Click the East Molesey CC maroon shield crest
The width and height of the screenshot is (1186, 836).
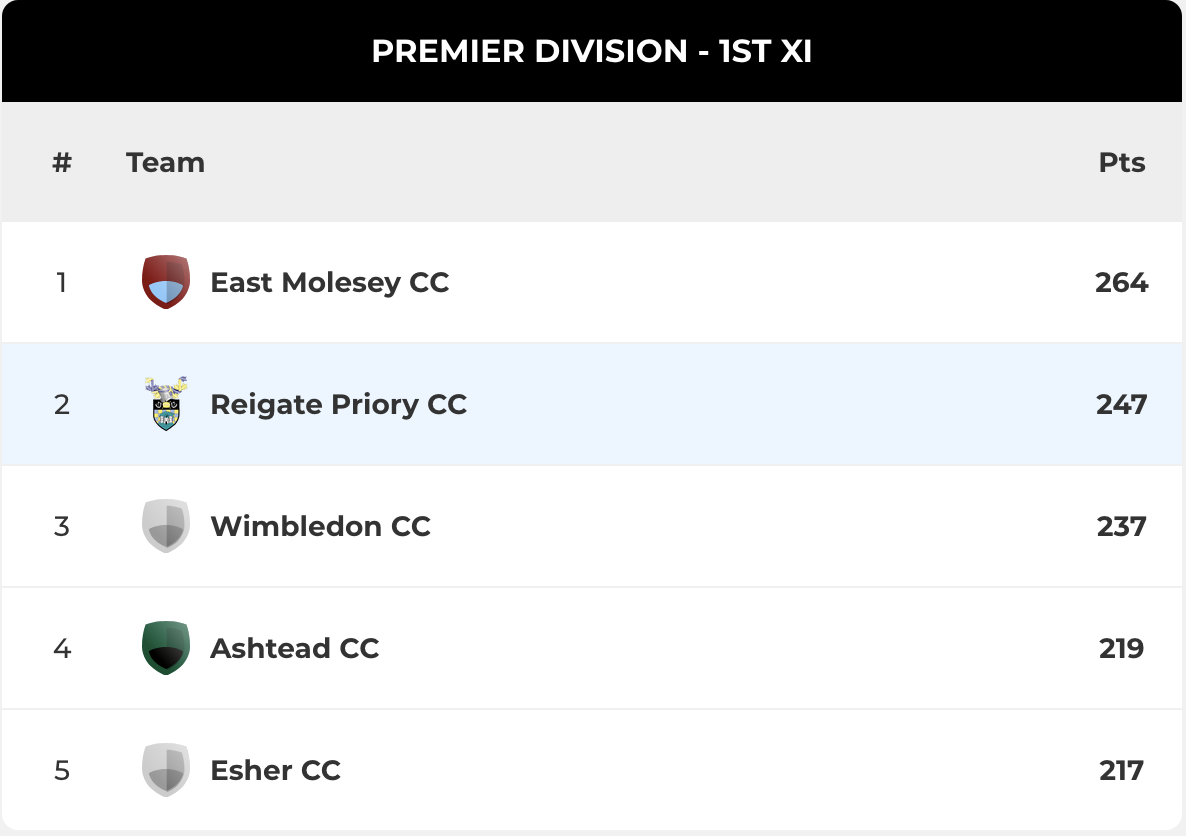[166, 281]
